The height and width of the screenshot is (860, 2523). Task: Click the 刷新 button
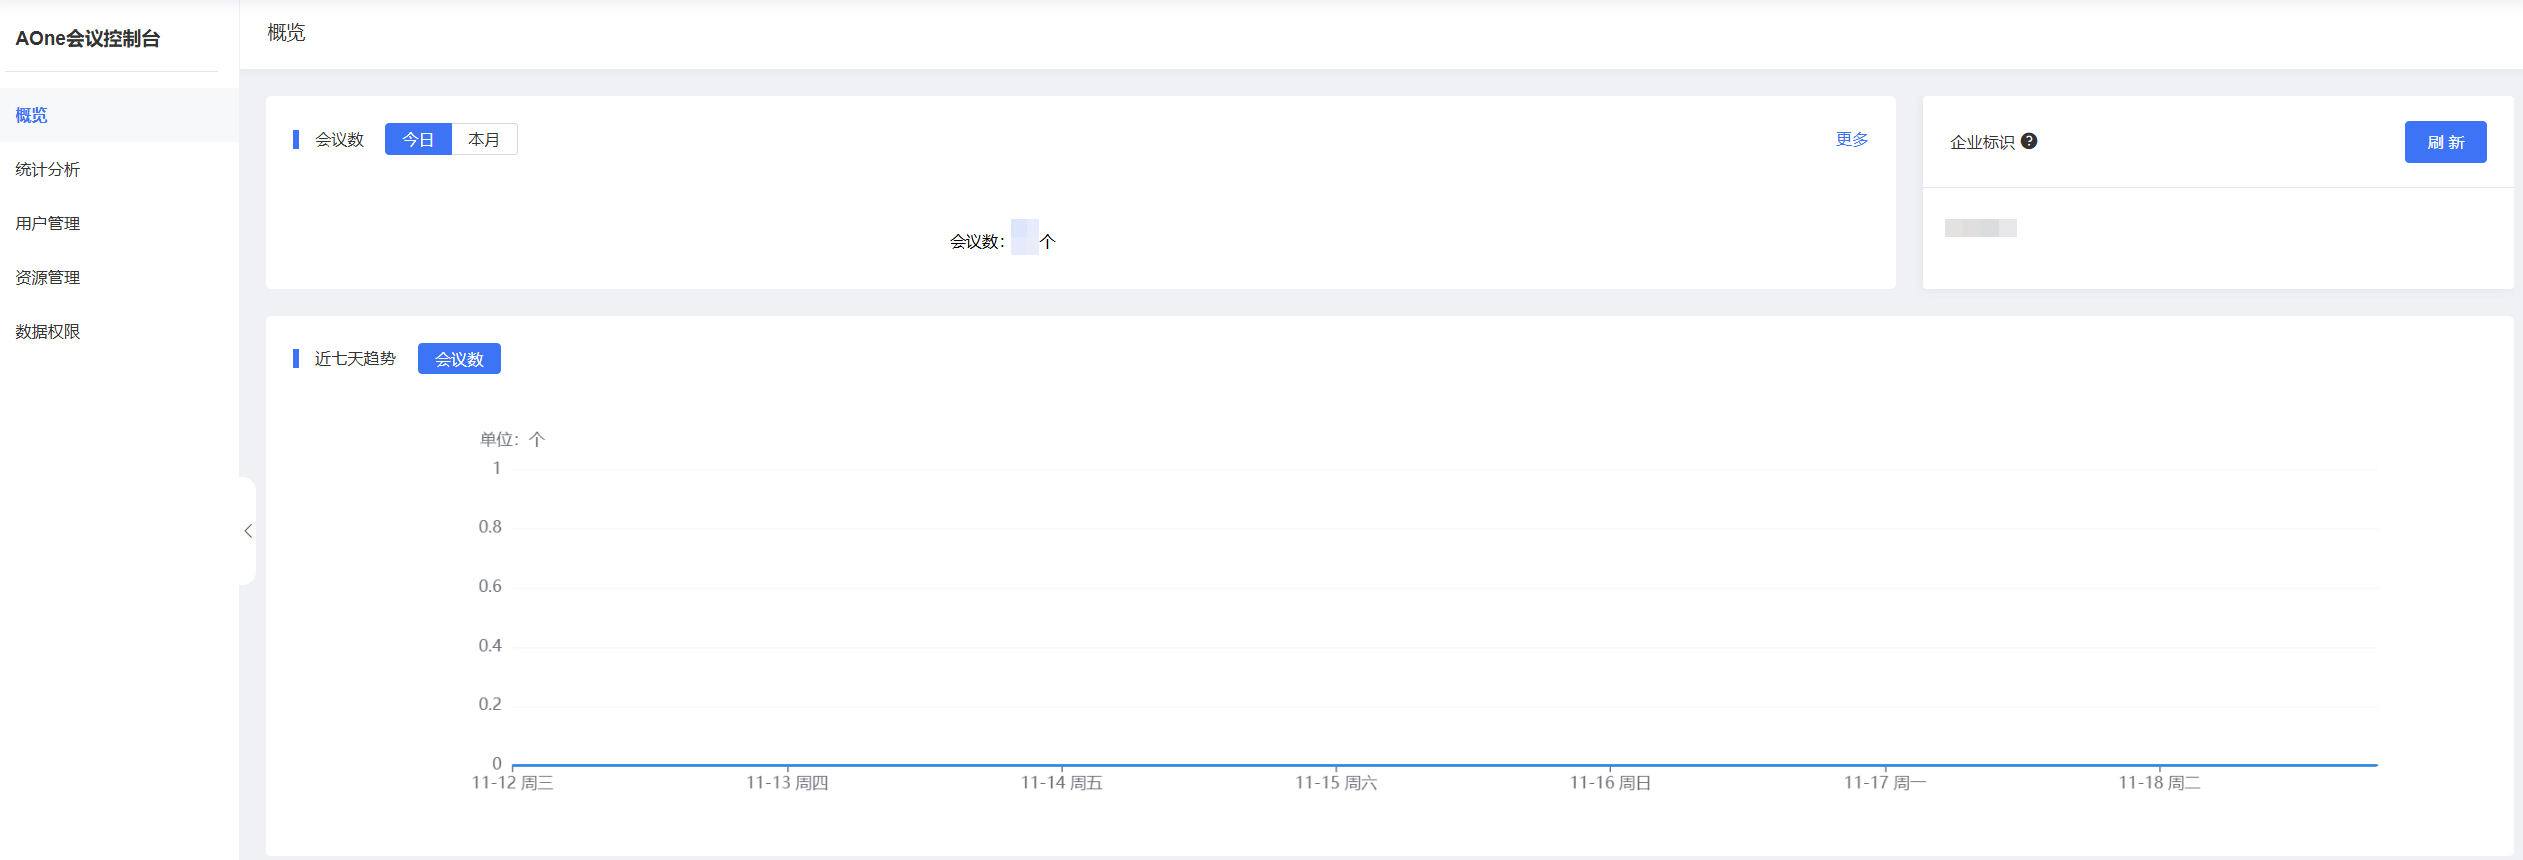pos(2445,142)
